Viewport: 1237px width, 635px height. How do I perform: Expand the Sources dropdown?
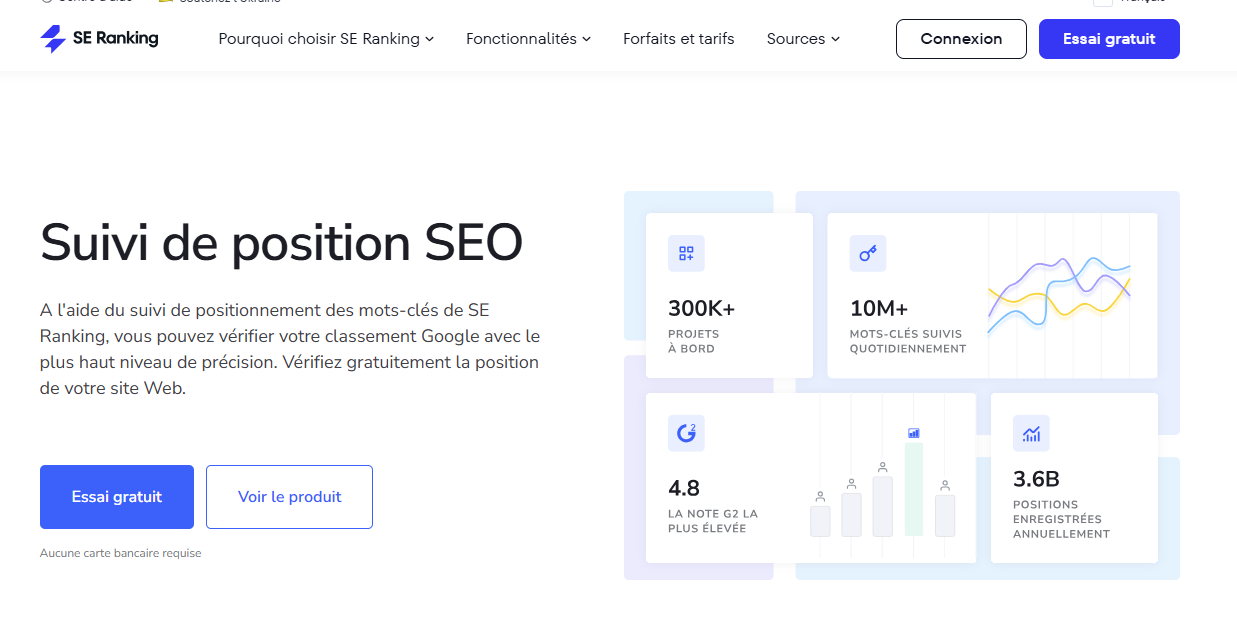803,39
